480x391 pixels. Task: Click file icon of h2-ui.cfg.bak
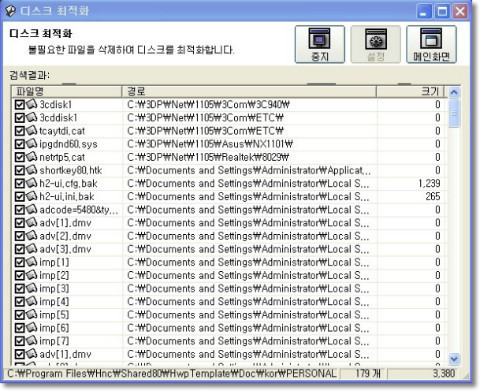(x=31, y=183)
